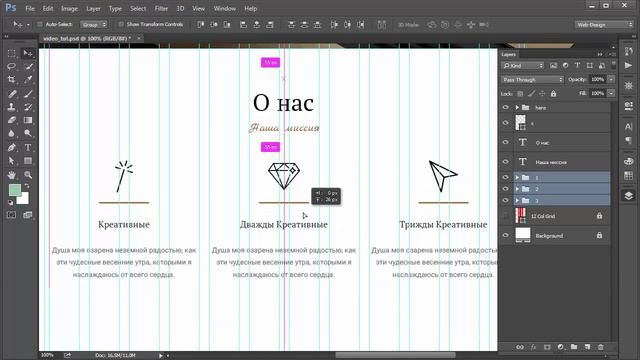Click the Delete Layer trash icon
The width and height of the screenshot is (640, 360).
601,347
